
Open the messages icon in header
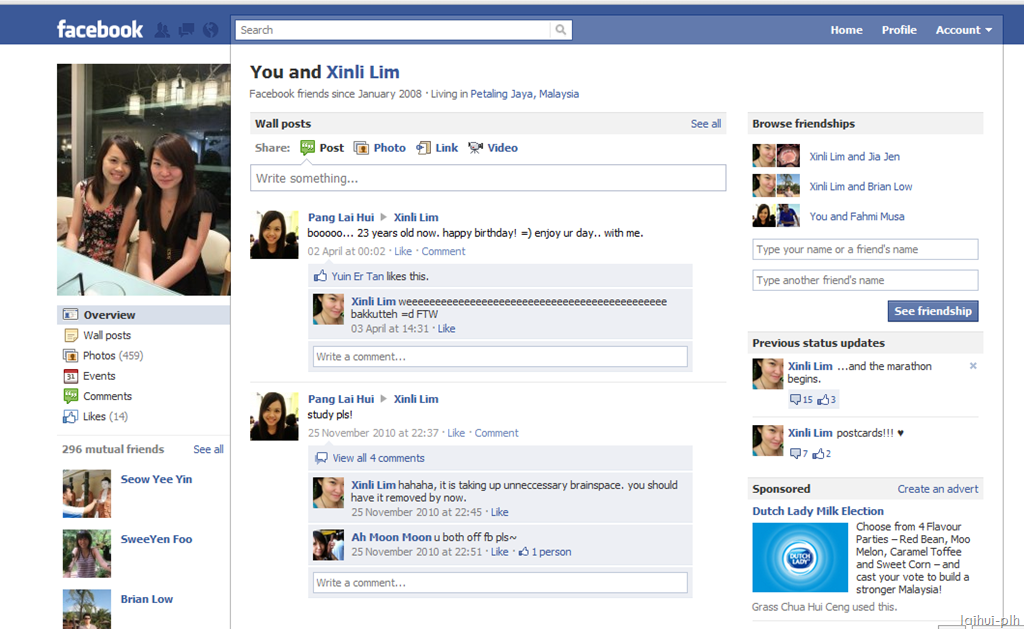(186, 30)
